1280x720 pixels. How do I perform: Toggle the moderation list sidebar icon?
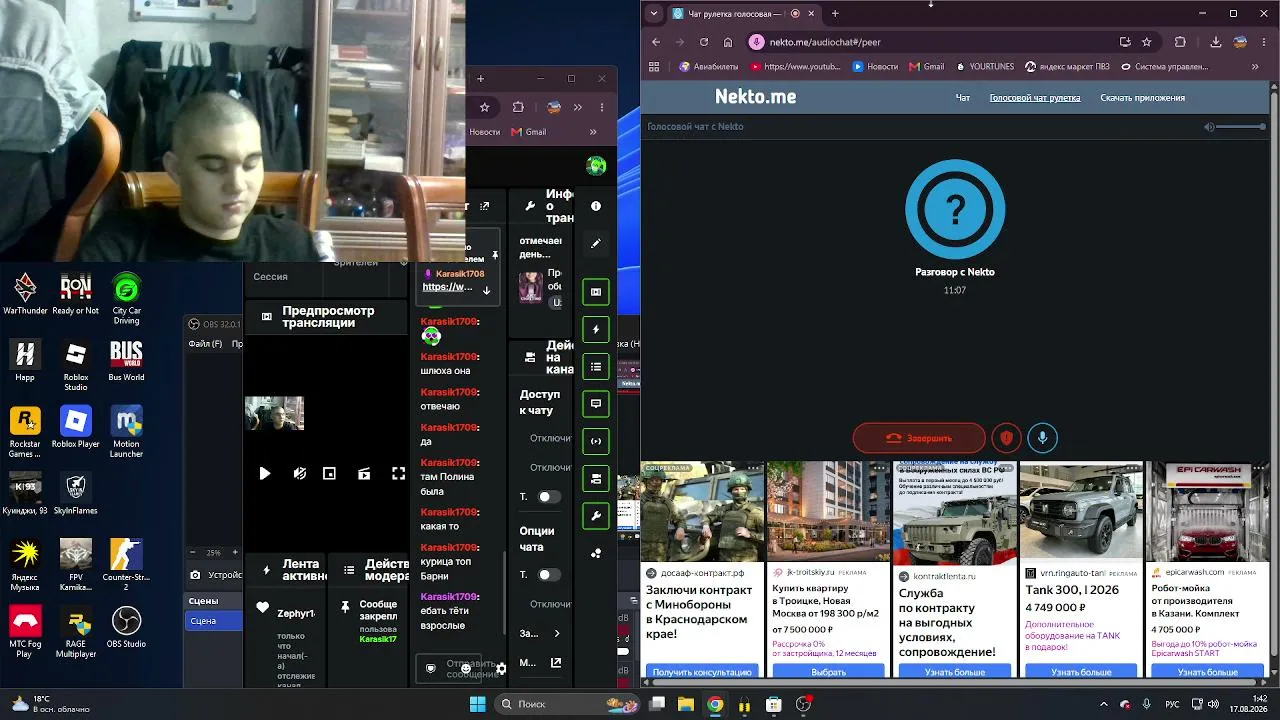[596, 367]
